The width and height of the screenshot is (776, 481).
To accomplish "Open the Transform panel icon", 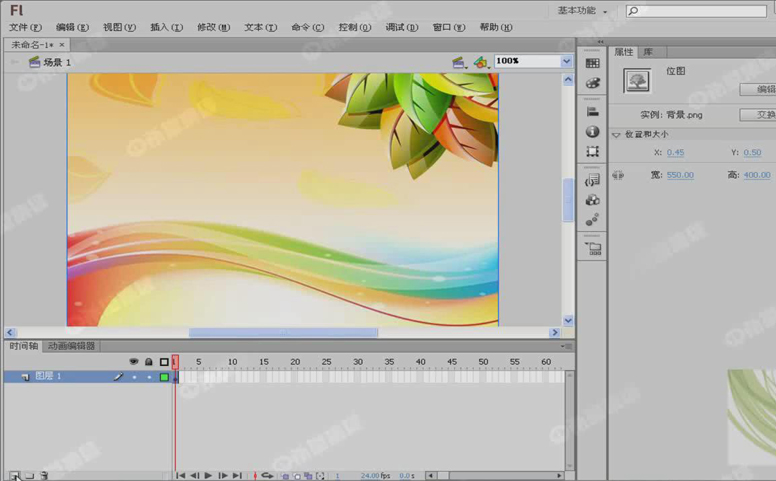I will 593,152.
